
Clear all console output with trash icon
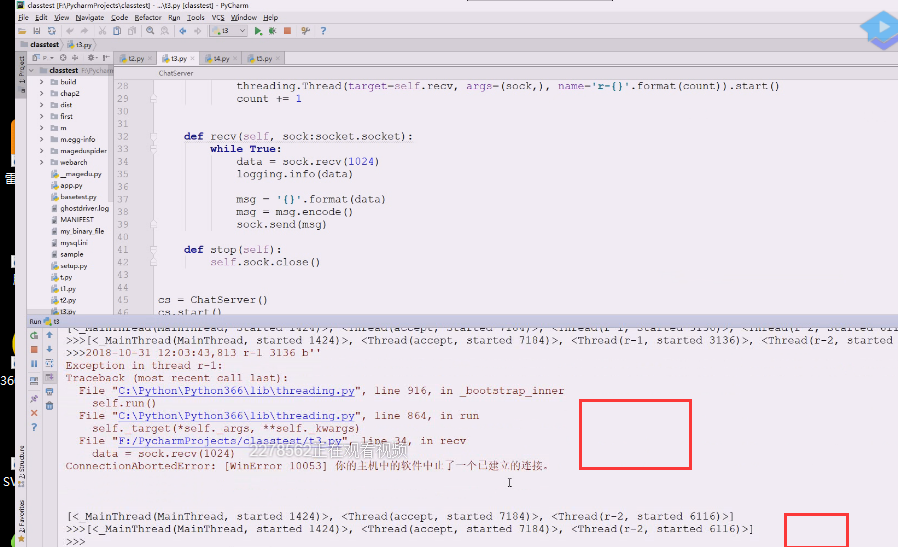click(x=49, y=406)
